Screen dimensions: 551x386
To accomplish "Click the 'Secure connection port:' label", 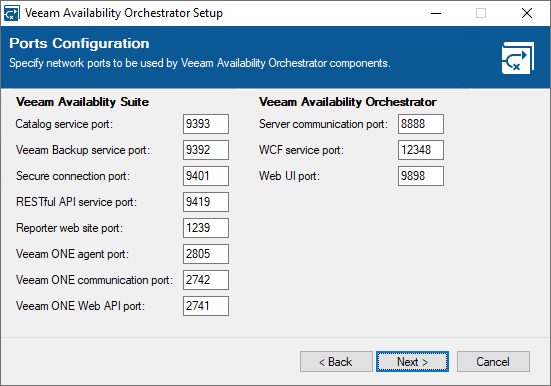I will (x=73, y=176).
